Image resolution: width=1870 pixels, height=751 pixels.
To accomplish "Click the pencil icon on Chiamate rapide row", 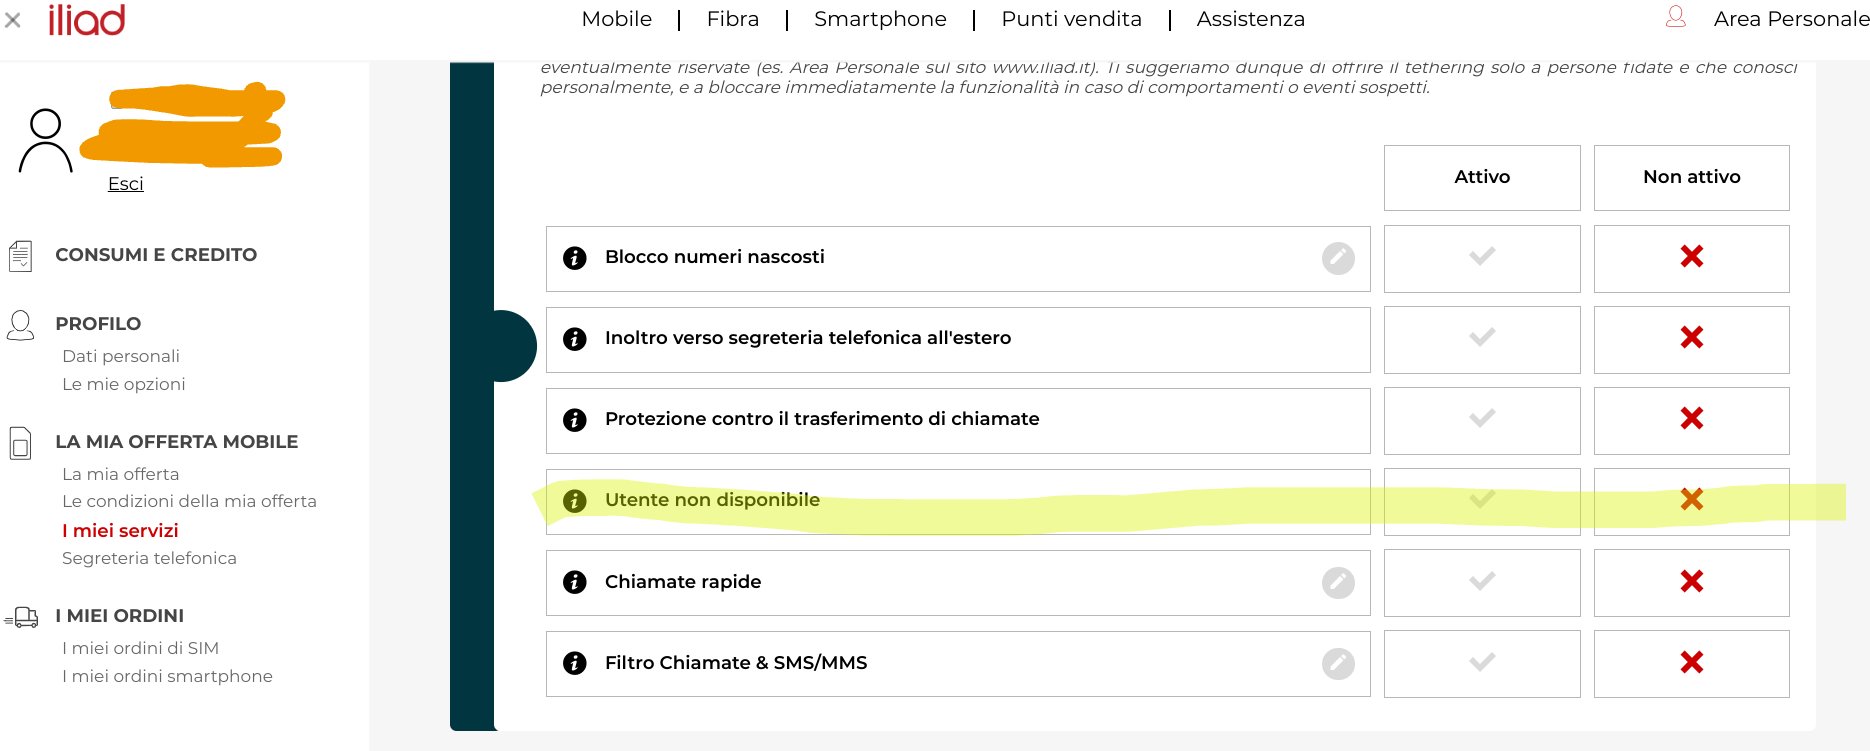I will pos(1338,582).
